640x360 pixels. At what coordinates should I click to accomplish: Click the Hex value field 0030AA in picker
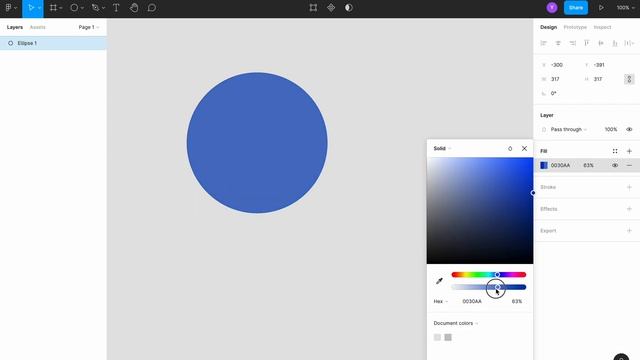pyautogui.click(x=472, y=301)
